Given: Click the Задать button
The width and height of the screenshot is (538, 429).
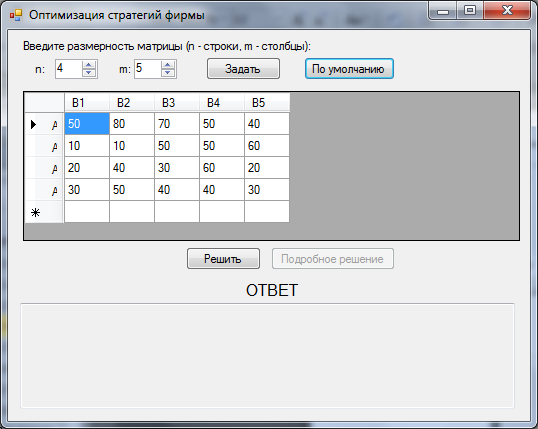Looking at the screenshot, I should 243,69.
